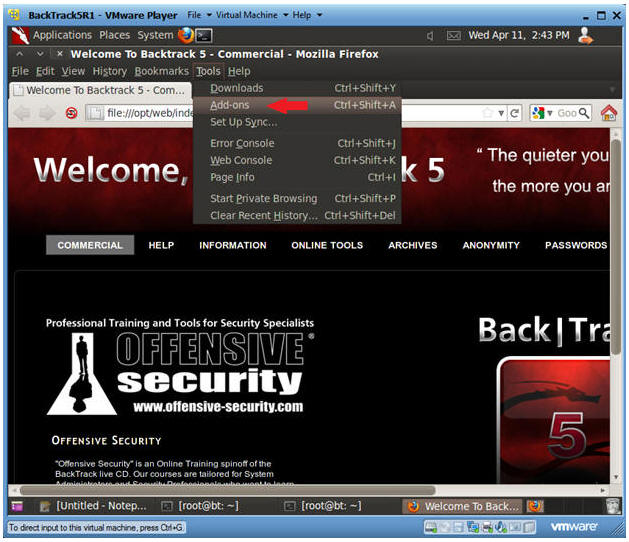629x542 pixels.
Task: Click the list all tabs arrow
Action: pos(612,90)
